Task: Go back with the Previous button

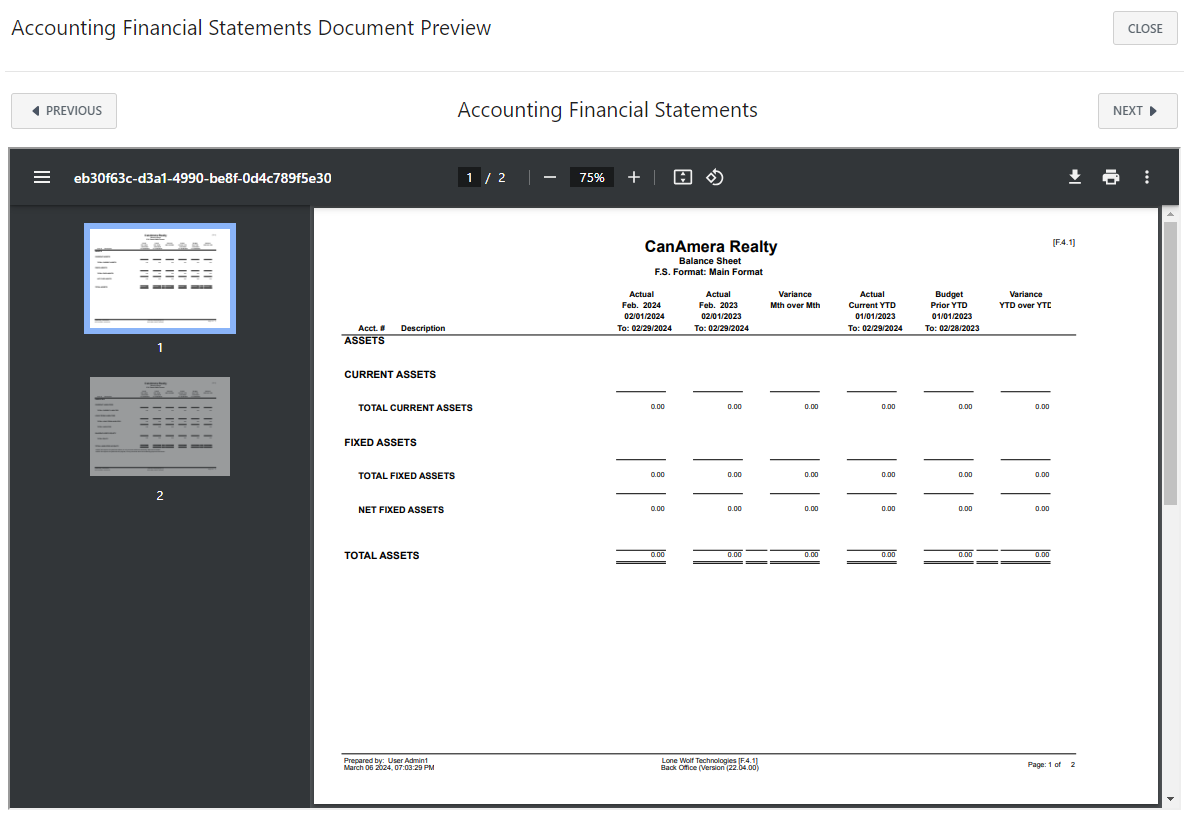Action: 63,110
